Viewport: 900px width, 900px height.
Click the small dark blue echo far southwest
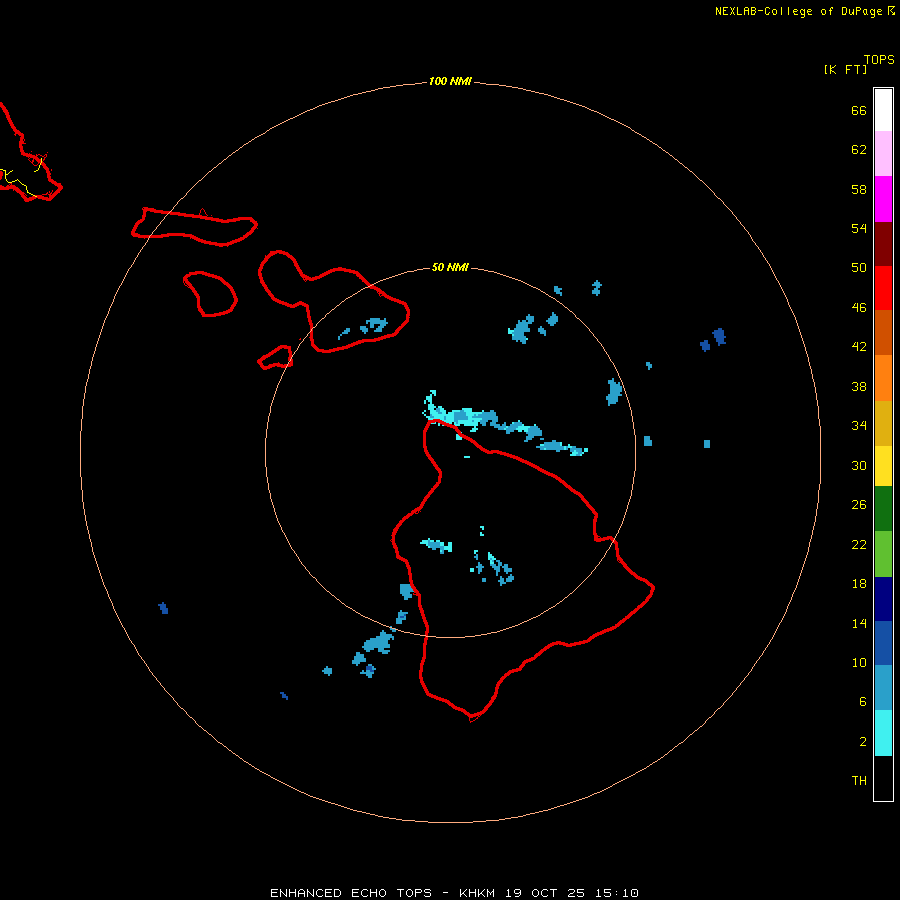pyautogui.click(x=284, y=696)
